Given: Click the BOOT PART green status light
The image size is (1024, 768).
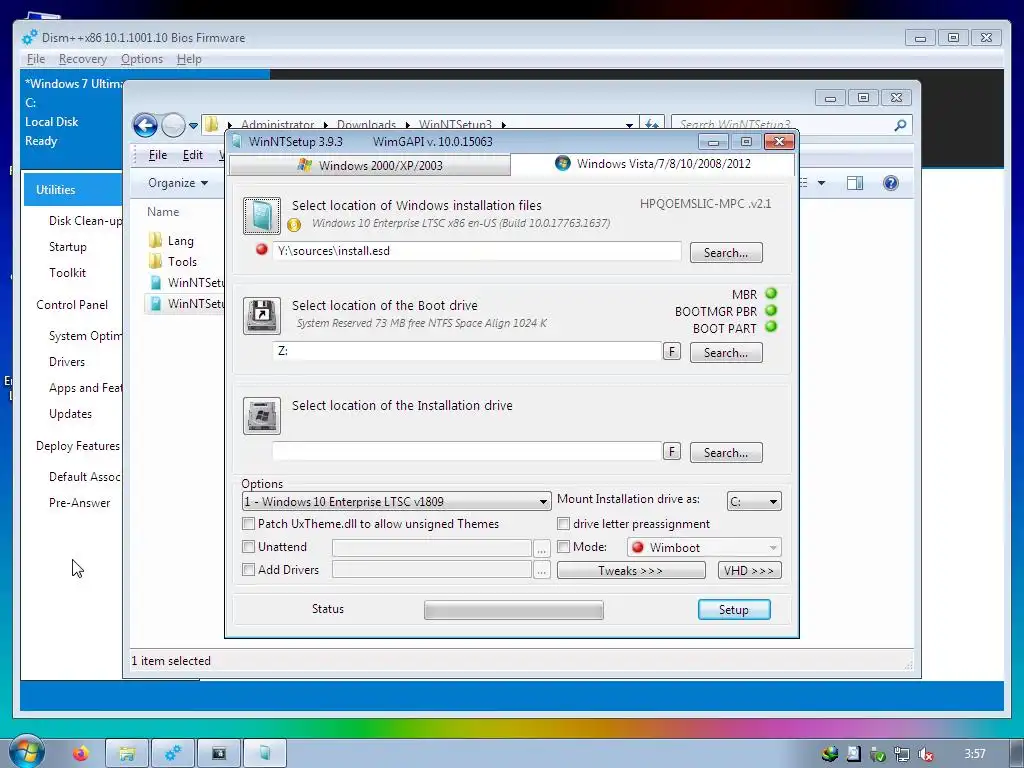Looking at the screenshot, I should tap(771, 327).
